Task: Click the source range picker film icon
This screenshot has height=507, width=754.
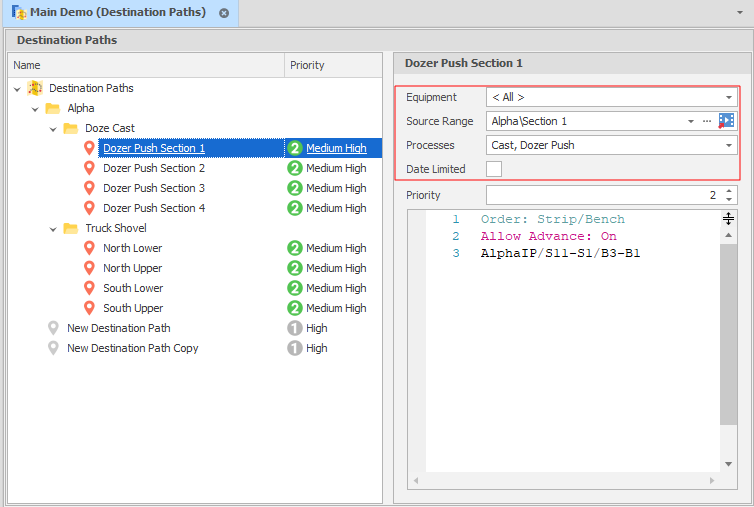Action: click(x=726, y=121)
